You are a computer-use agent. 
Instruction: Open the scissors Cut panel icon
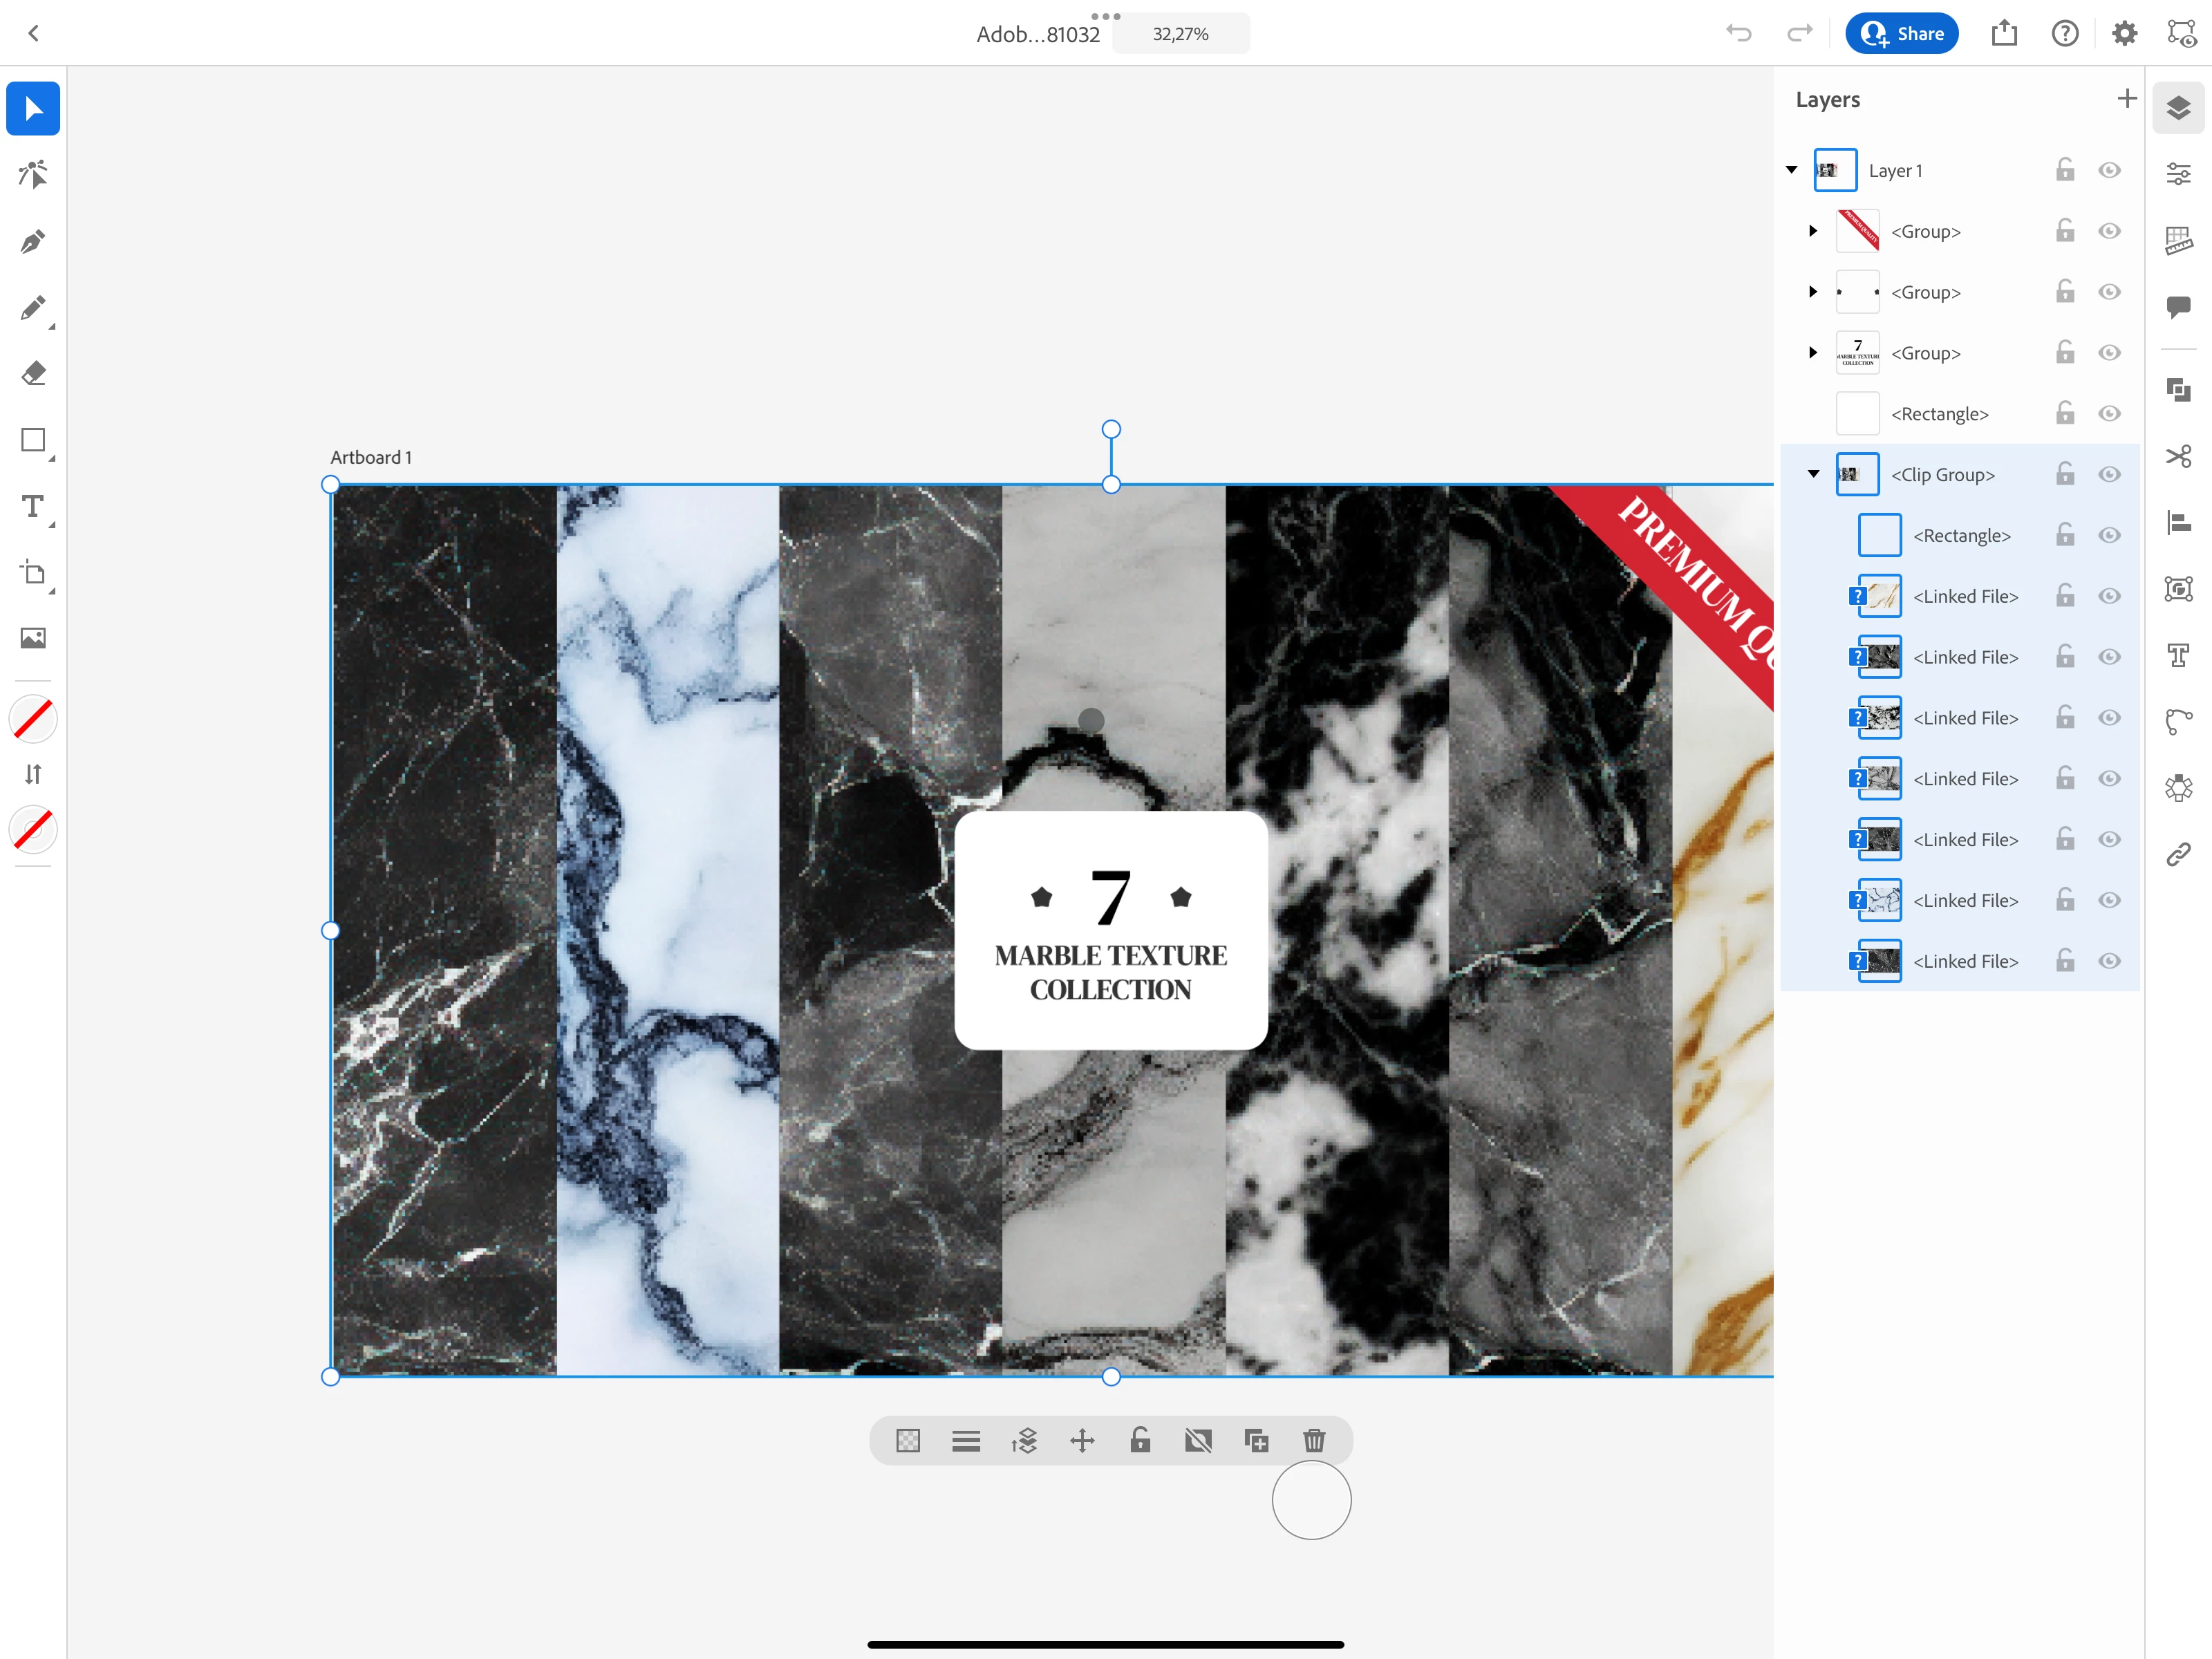tap(2178, 456)
